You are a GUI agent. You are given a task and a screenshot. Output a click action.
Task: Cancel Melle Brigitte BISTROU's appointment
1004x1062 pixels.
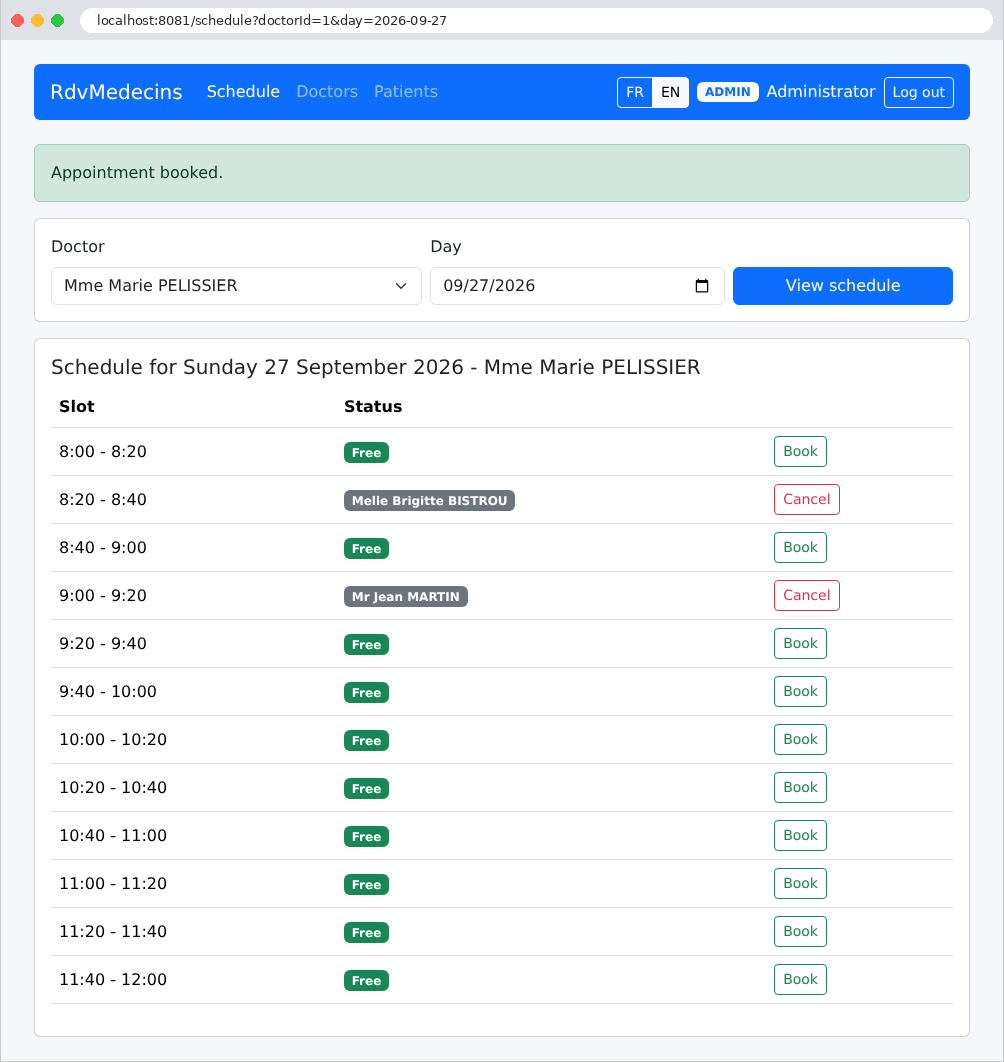pos(807,500)
